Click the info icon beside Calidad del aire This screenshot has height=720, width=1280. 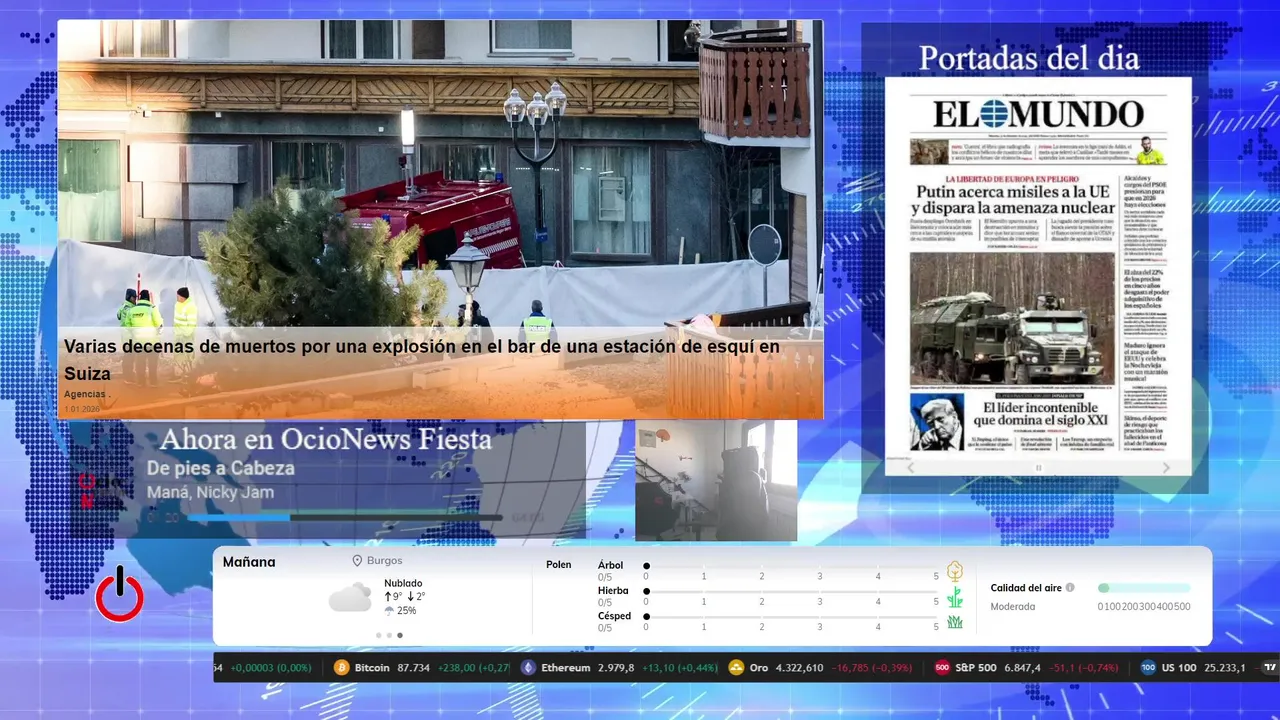click(x=1070, y=588)
